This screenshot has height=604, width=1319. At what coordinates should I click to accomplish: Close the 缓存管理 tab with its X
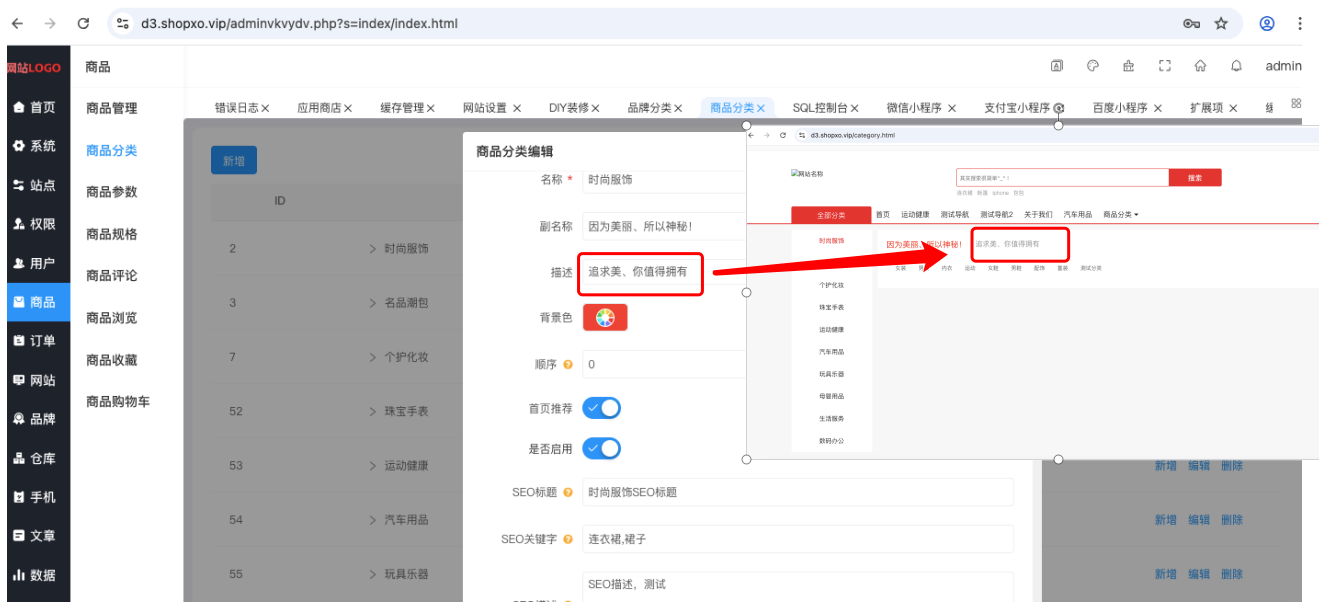(431, 108)
